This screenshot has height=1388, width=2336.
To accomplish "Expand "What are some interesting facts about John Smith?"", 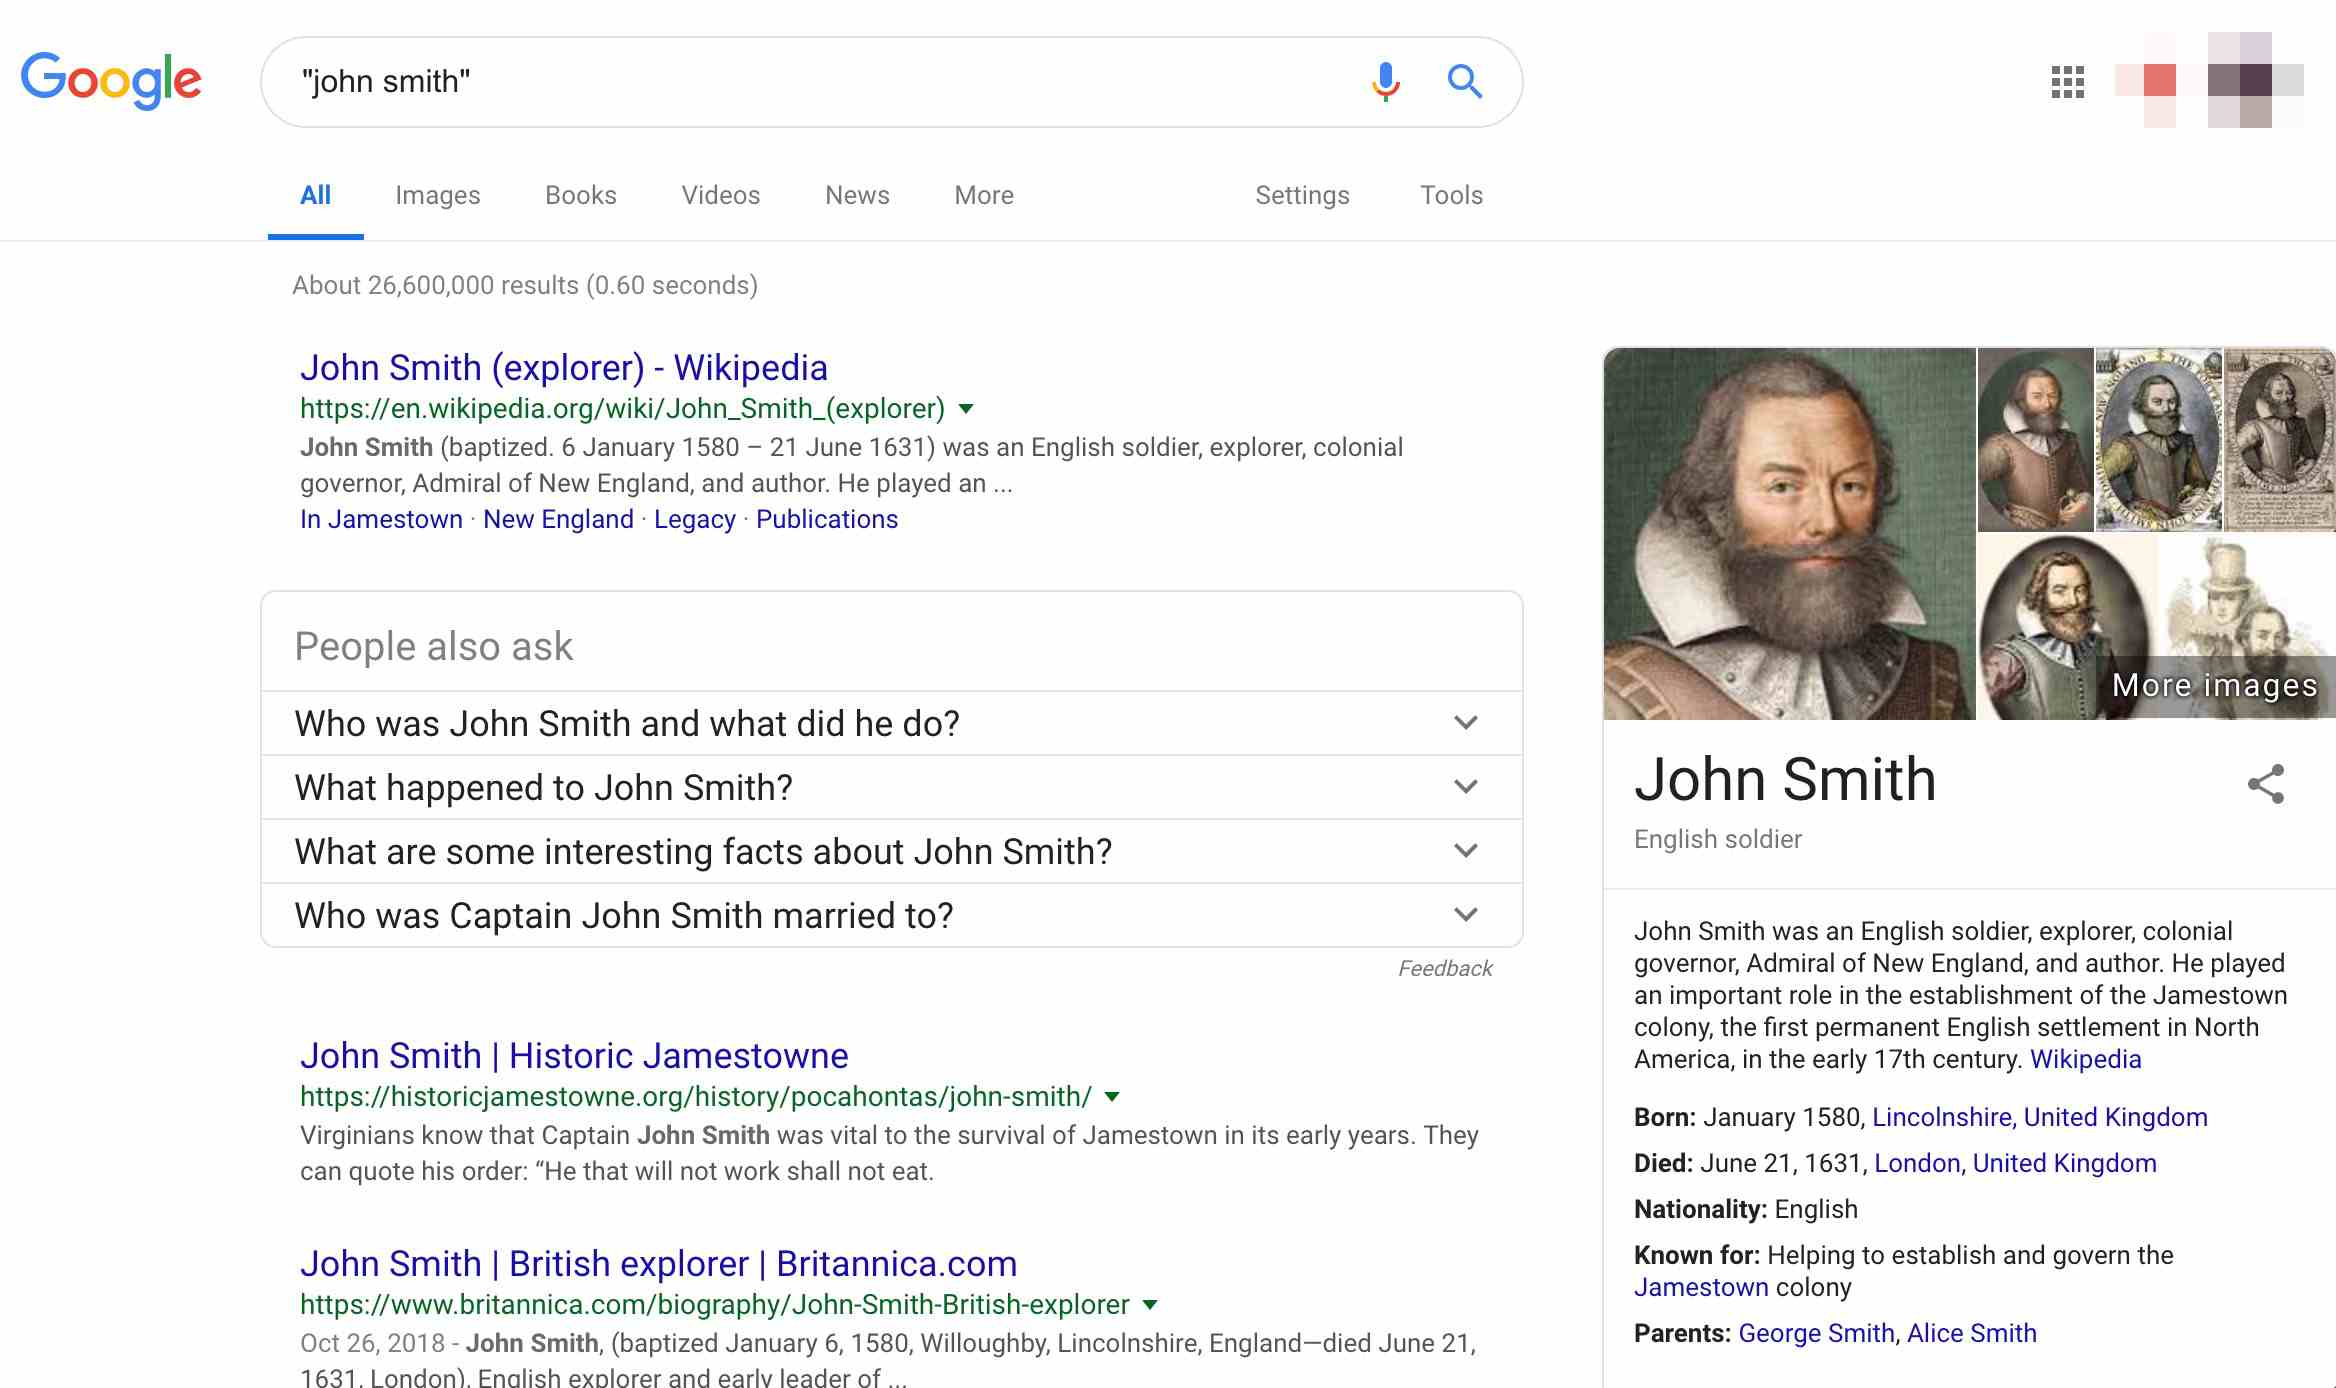I will coord(891,851).
